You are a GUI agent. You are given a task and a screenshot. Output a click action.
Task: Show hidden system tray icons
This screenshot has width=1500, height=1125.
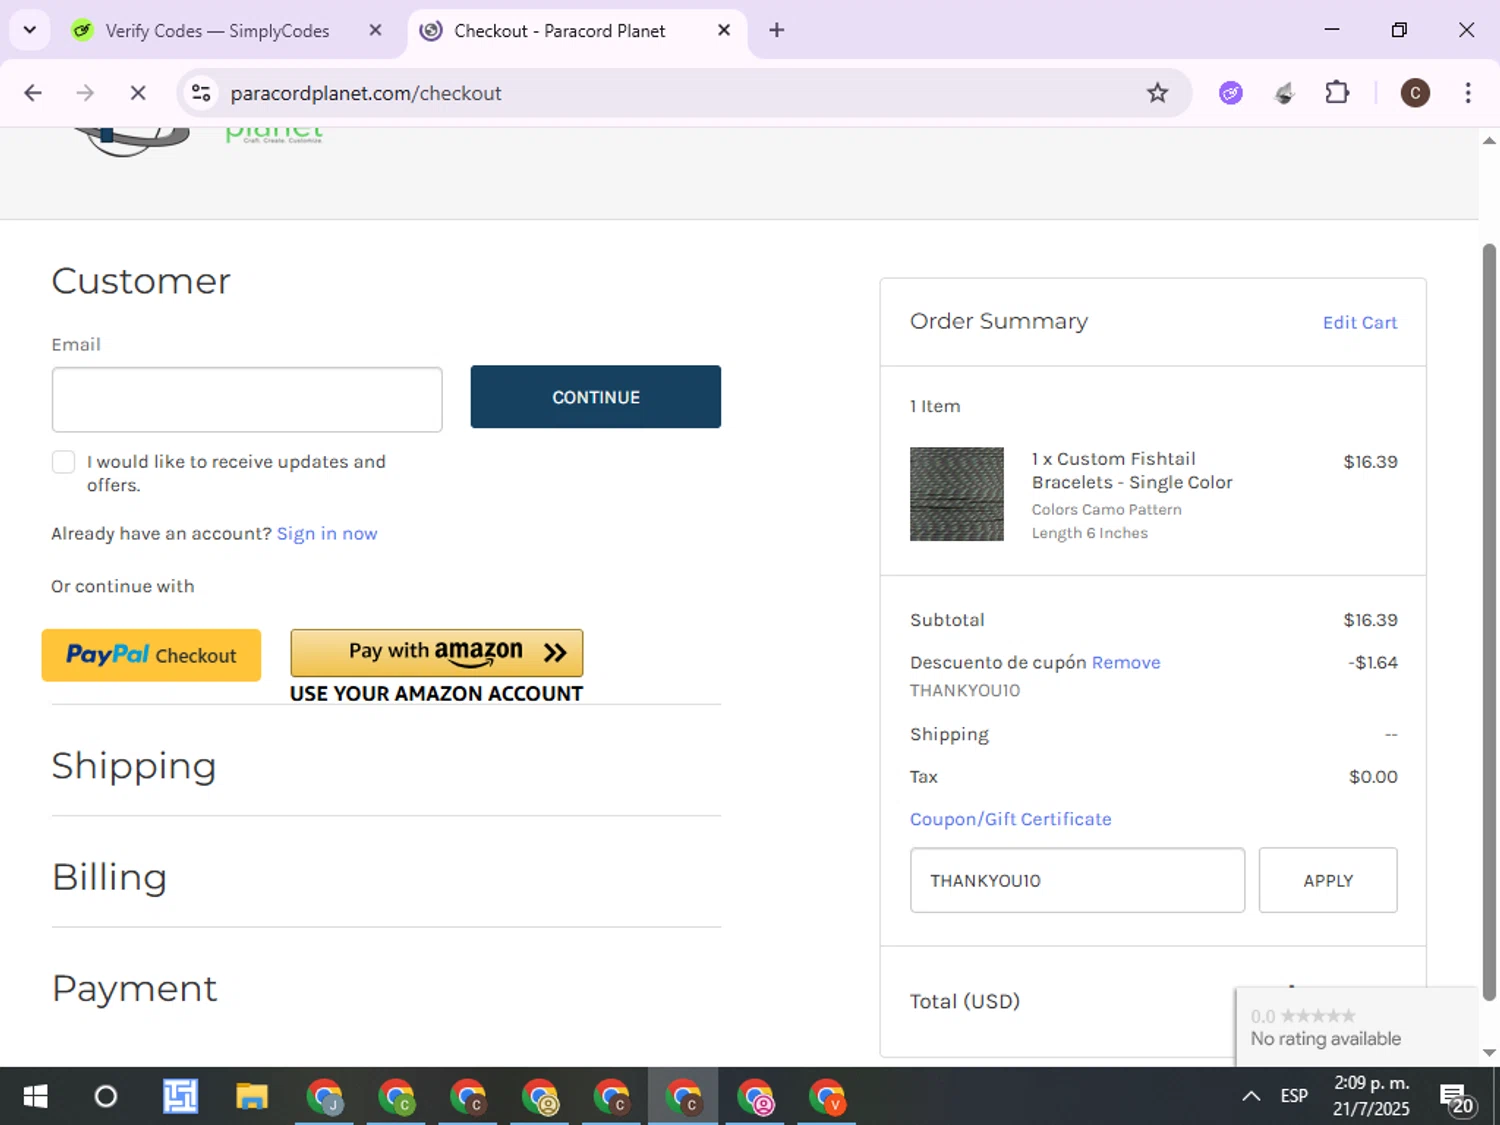click(x=1251, y=1097)
